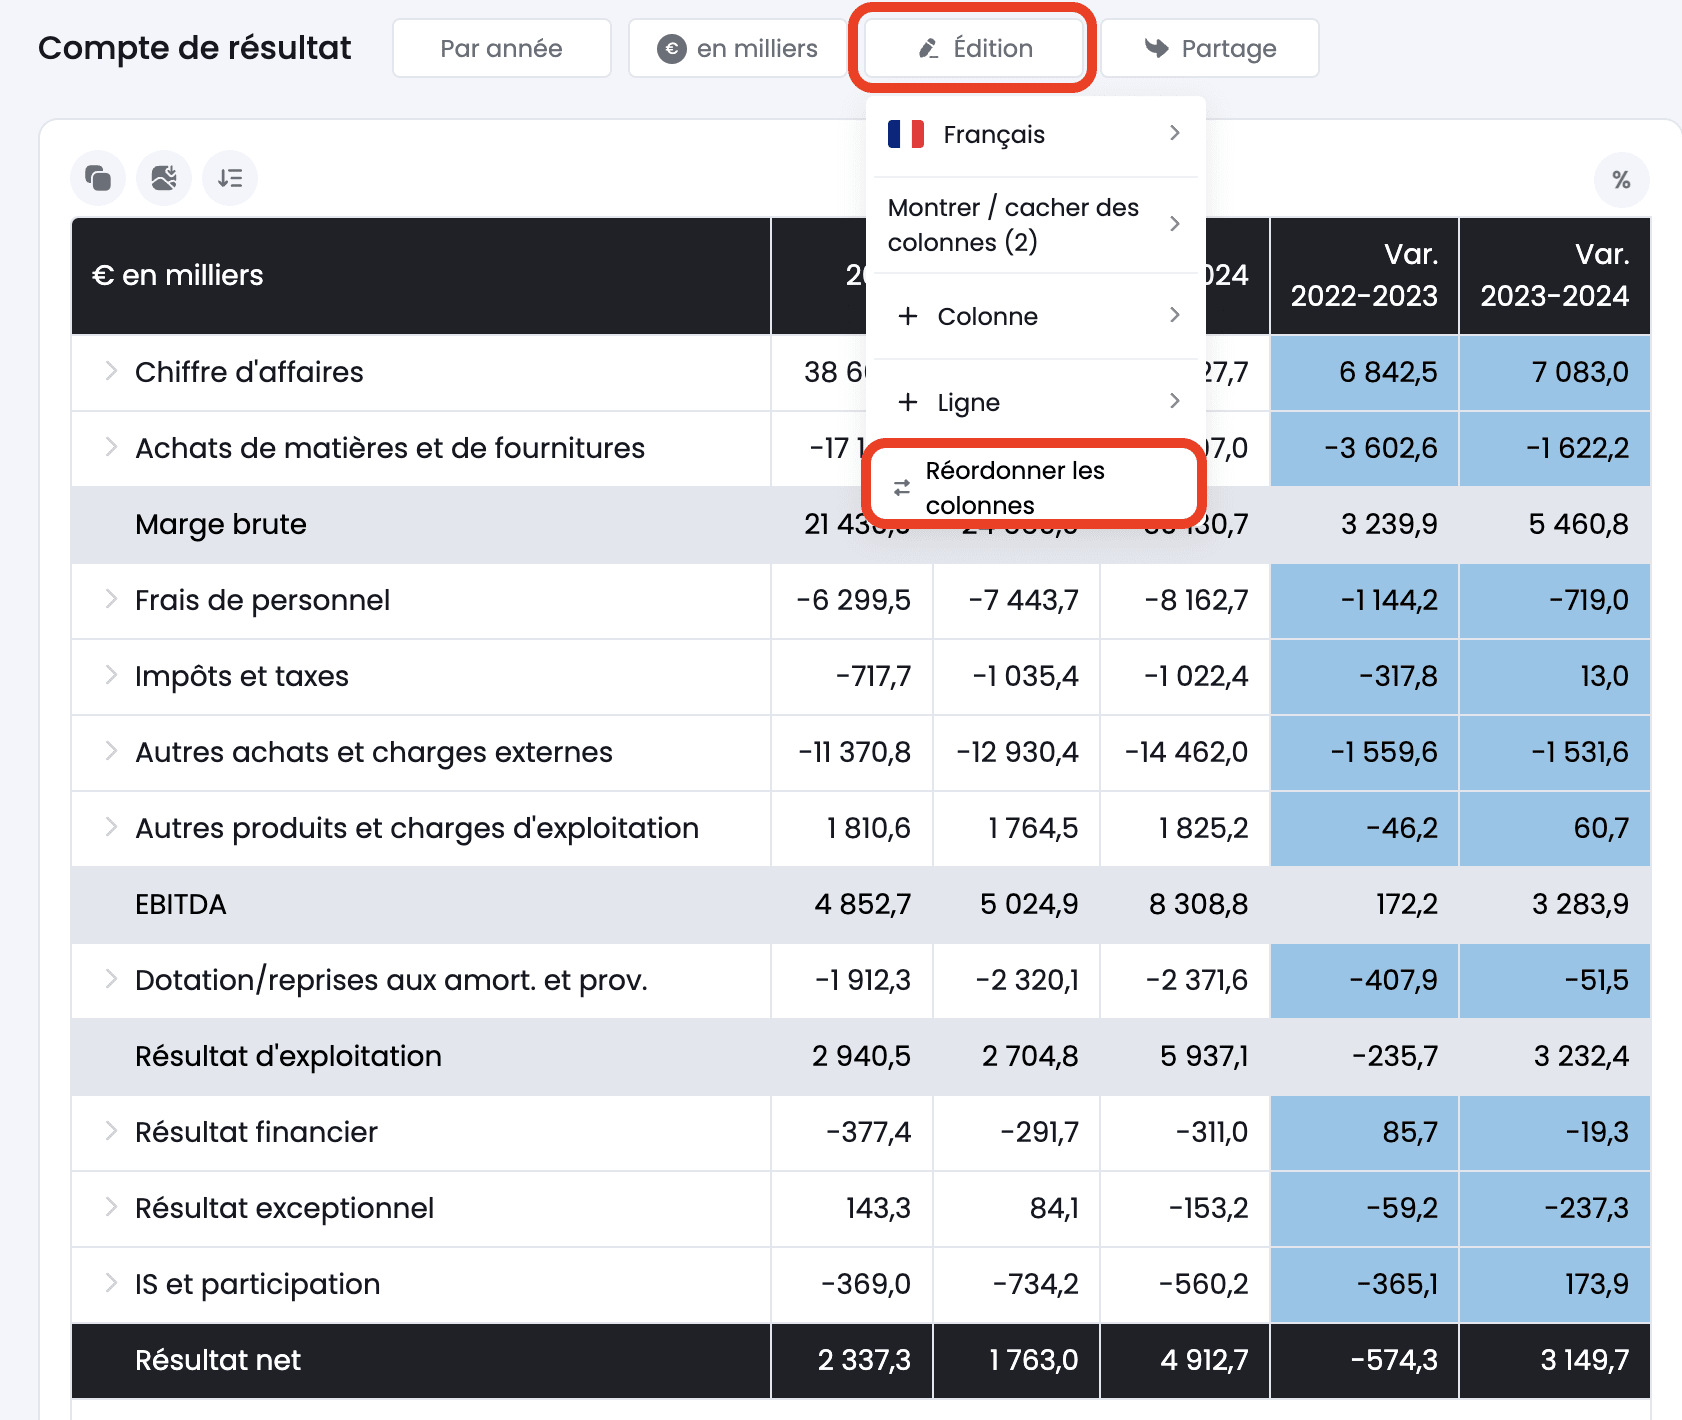Open Montrer / cacher des colonnes submenu
The image size is (1682, 1420).
[x=1035, y=225]
